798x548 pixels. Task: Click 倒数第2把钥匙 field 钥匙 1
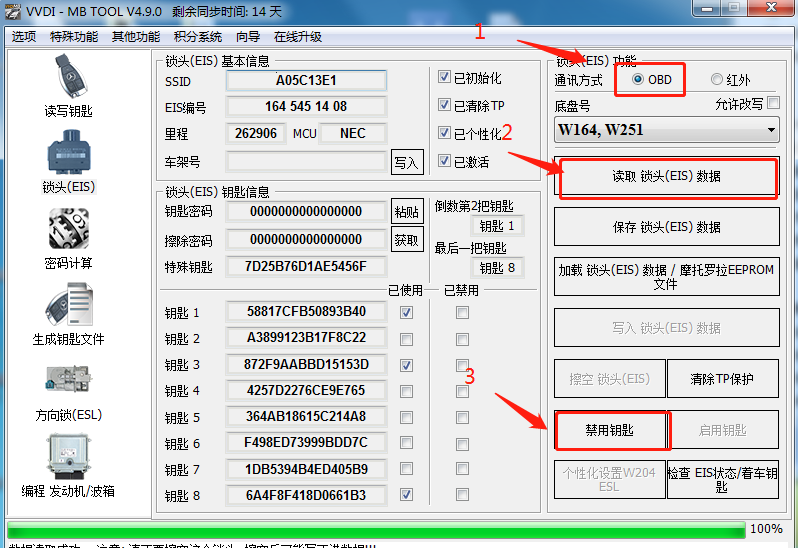coord(497,226)
